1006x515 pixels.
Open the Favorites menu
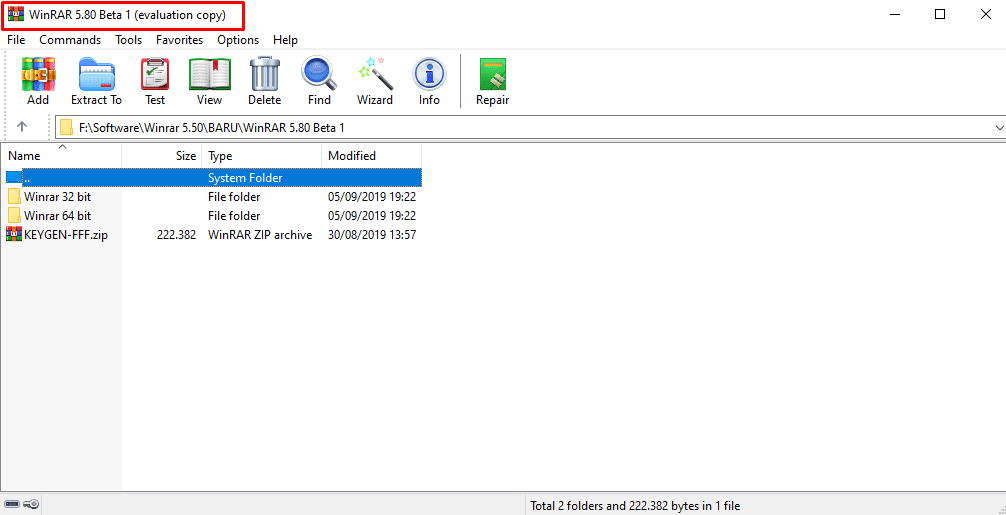tap(180, 40)
